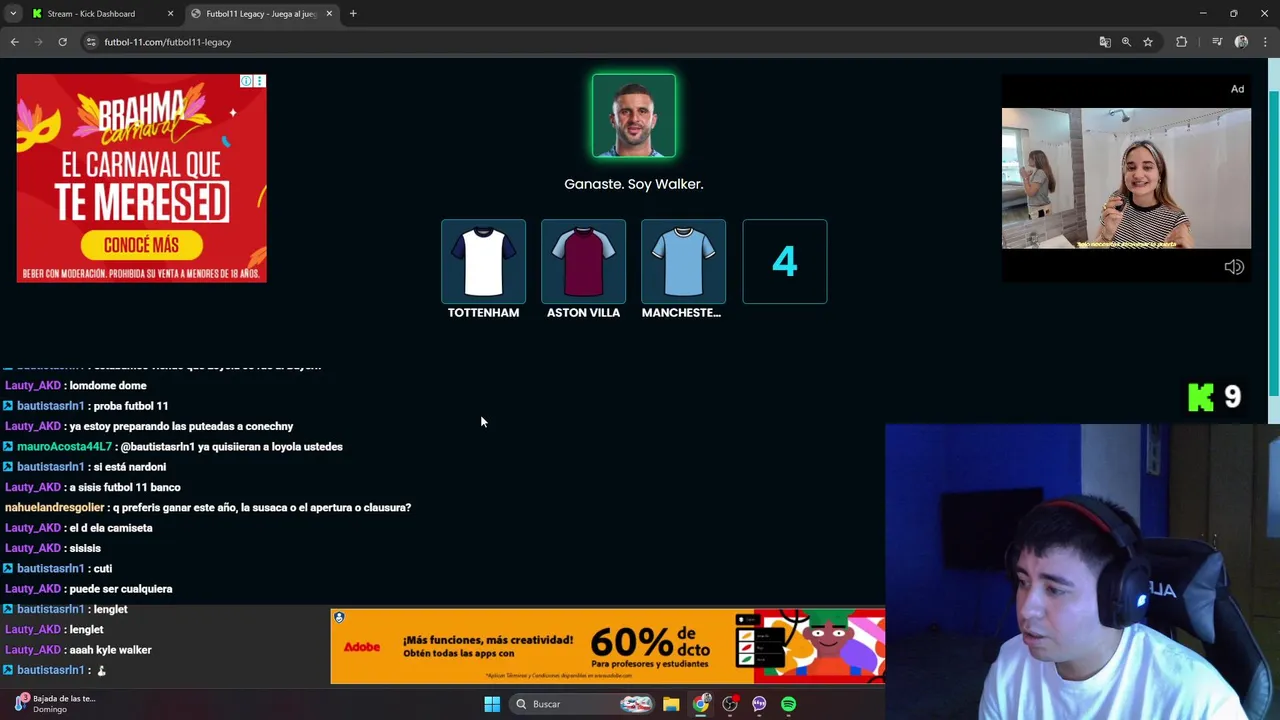Reload the page with refresh icon
Image resolution: width=1280 pixels, height=720 pixels.
62,42
